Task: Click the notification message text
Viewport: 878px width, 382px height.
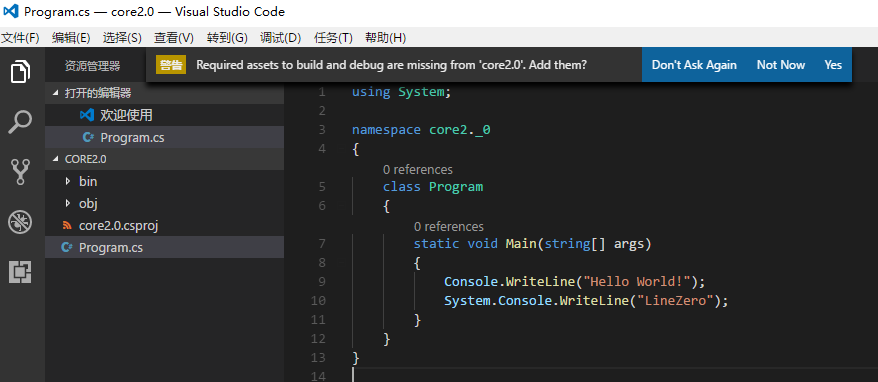Action: [x=391, y=65]
